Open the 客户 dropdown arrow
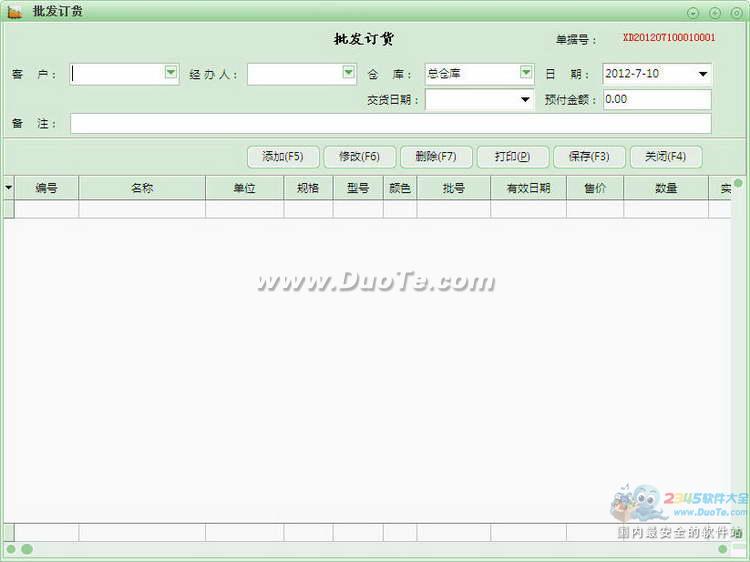 tap(170, 73)
